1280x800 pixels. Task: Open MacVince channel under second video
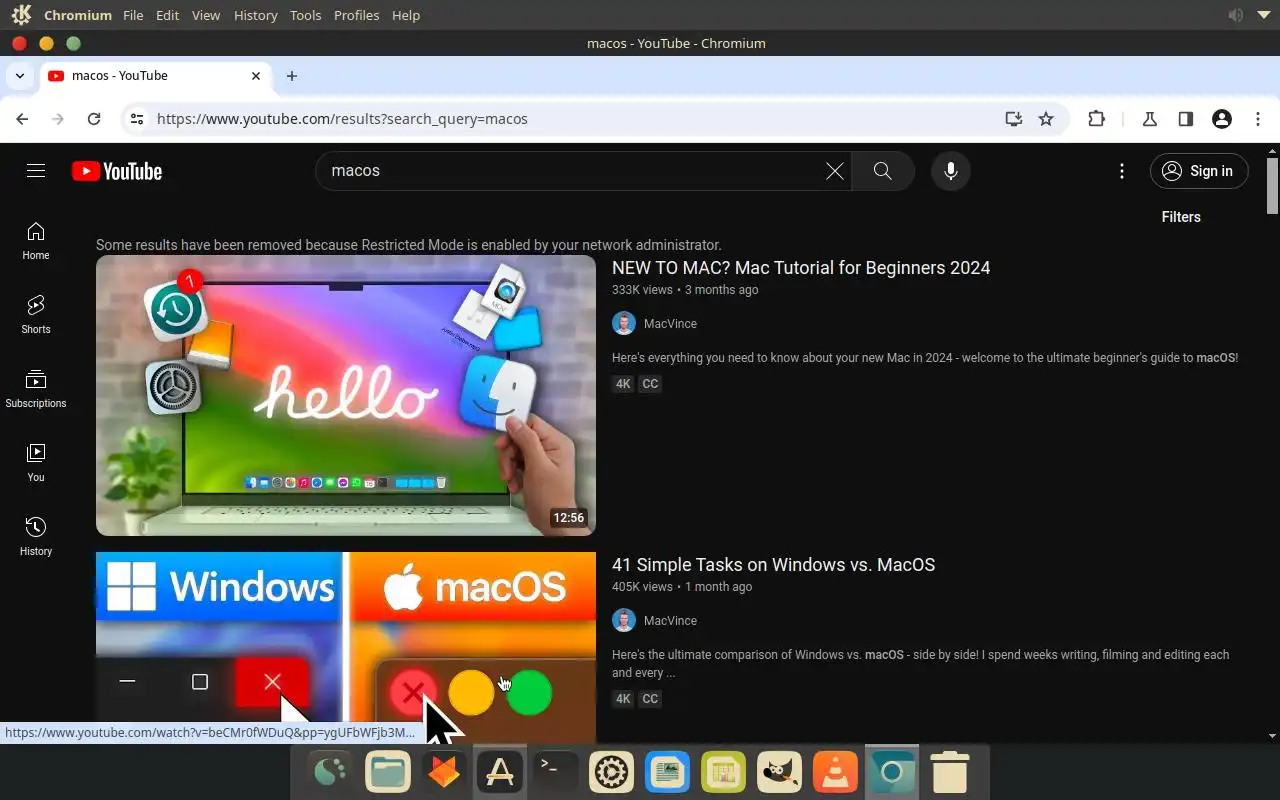pos(670,621)
